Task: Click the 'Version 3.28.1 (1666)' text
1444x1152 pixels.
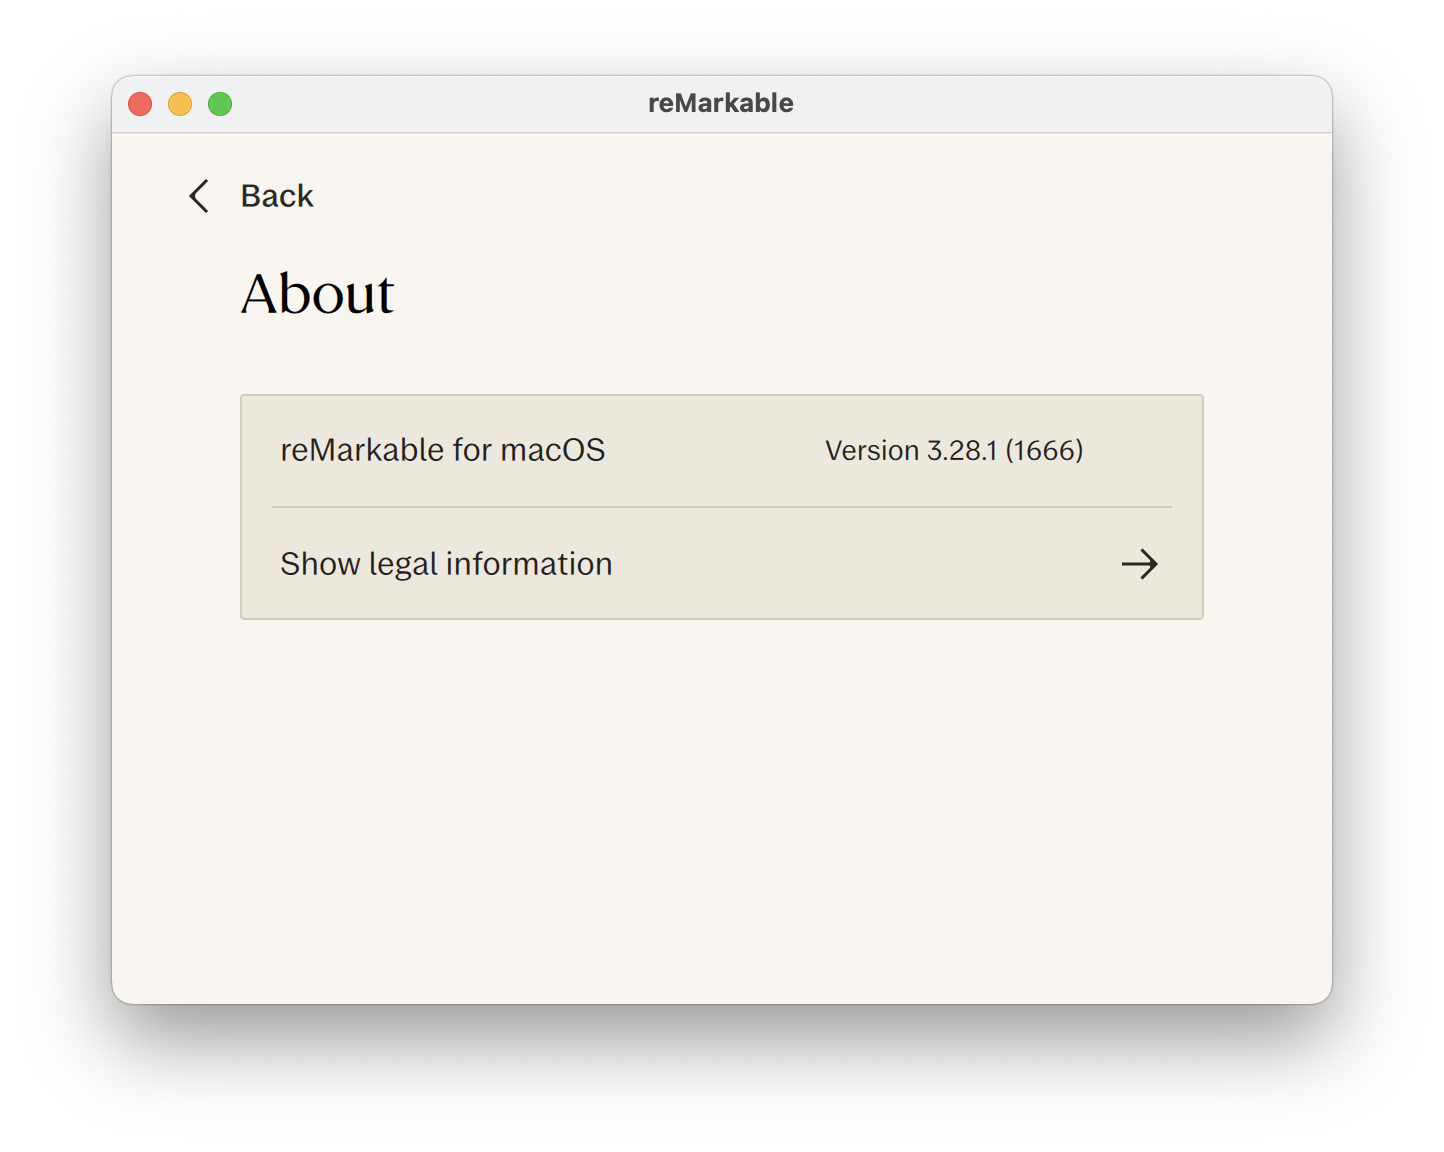Action: (954, 450)
